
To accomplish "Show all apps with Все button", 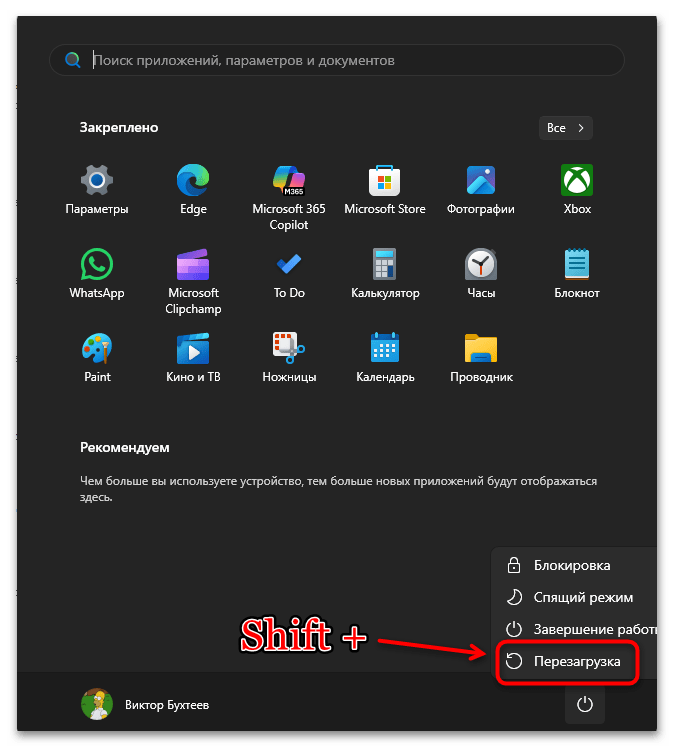I will (x=565, y=128).
